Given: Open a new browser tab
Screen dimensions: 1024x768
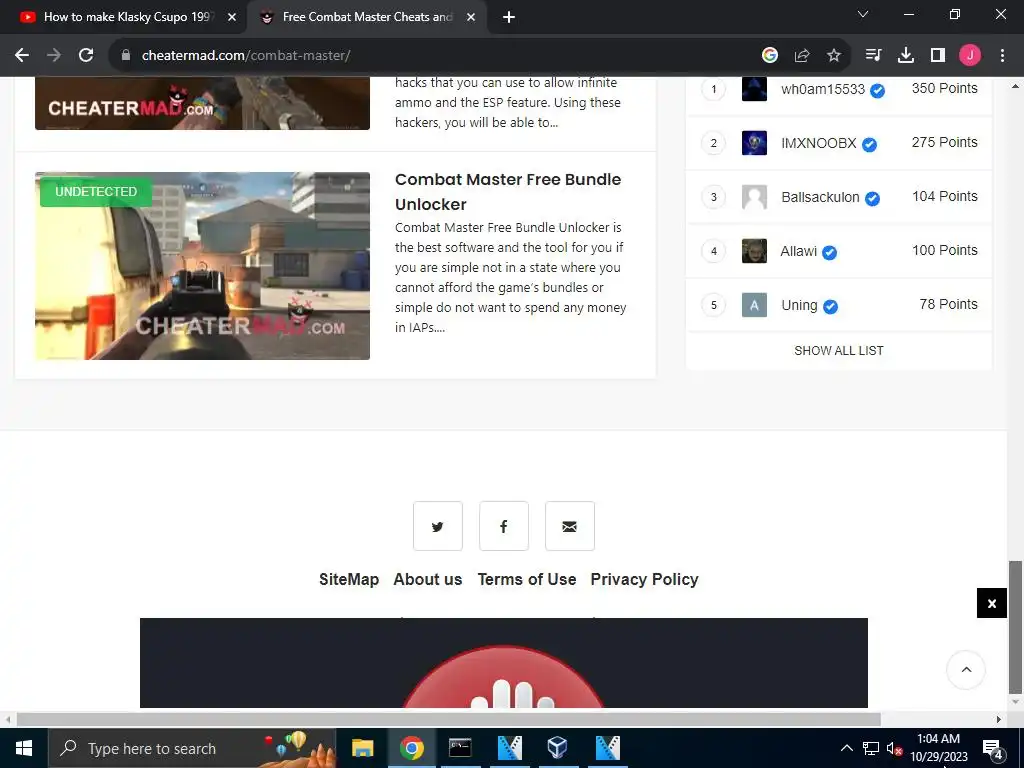Looking at the screenshot, I should (509, 17).
